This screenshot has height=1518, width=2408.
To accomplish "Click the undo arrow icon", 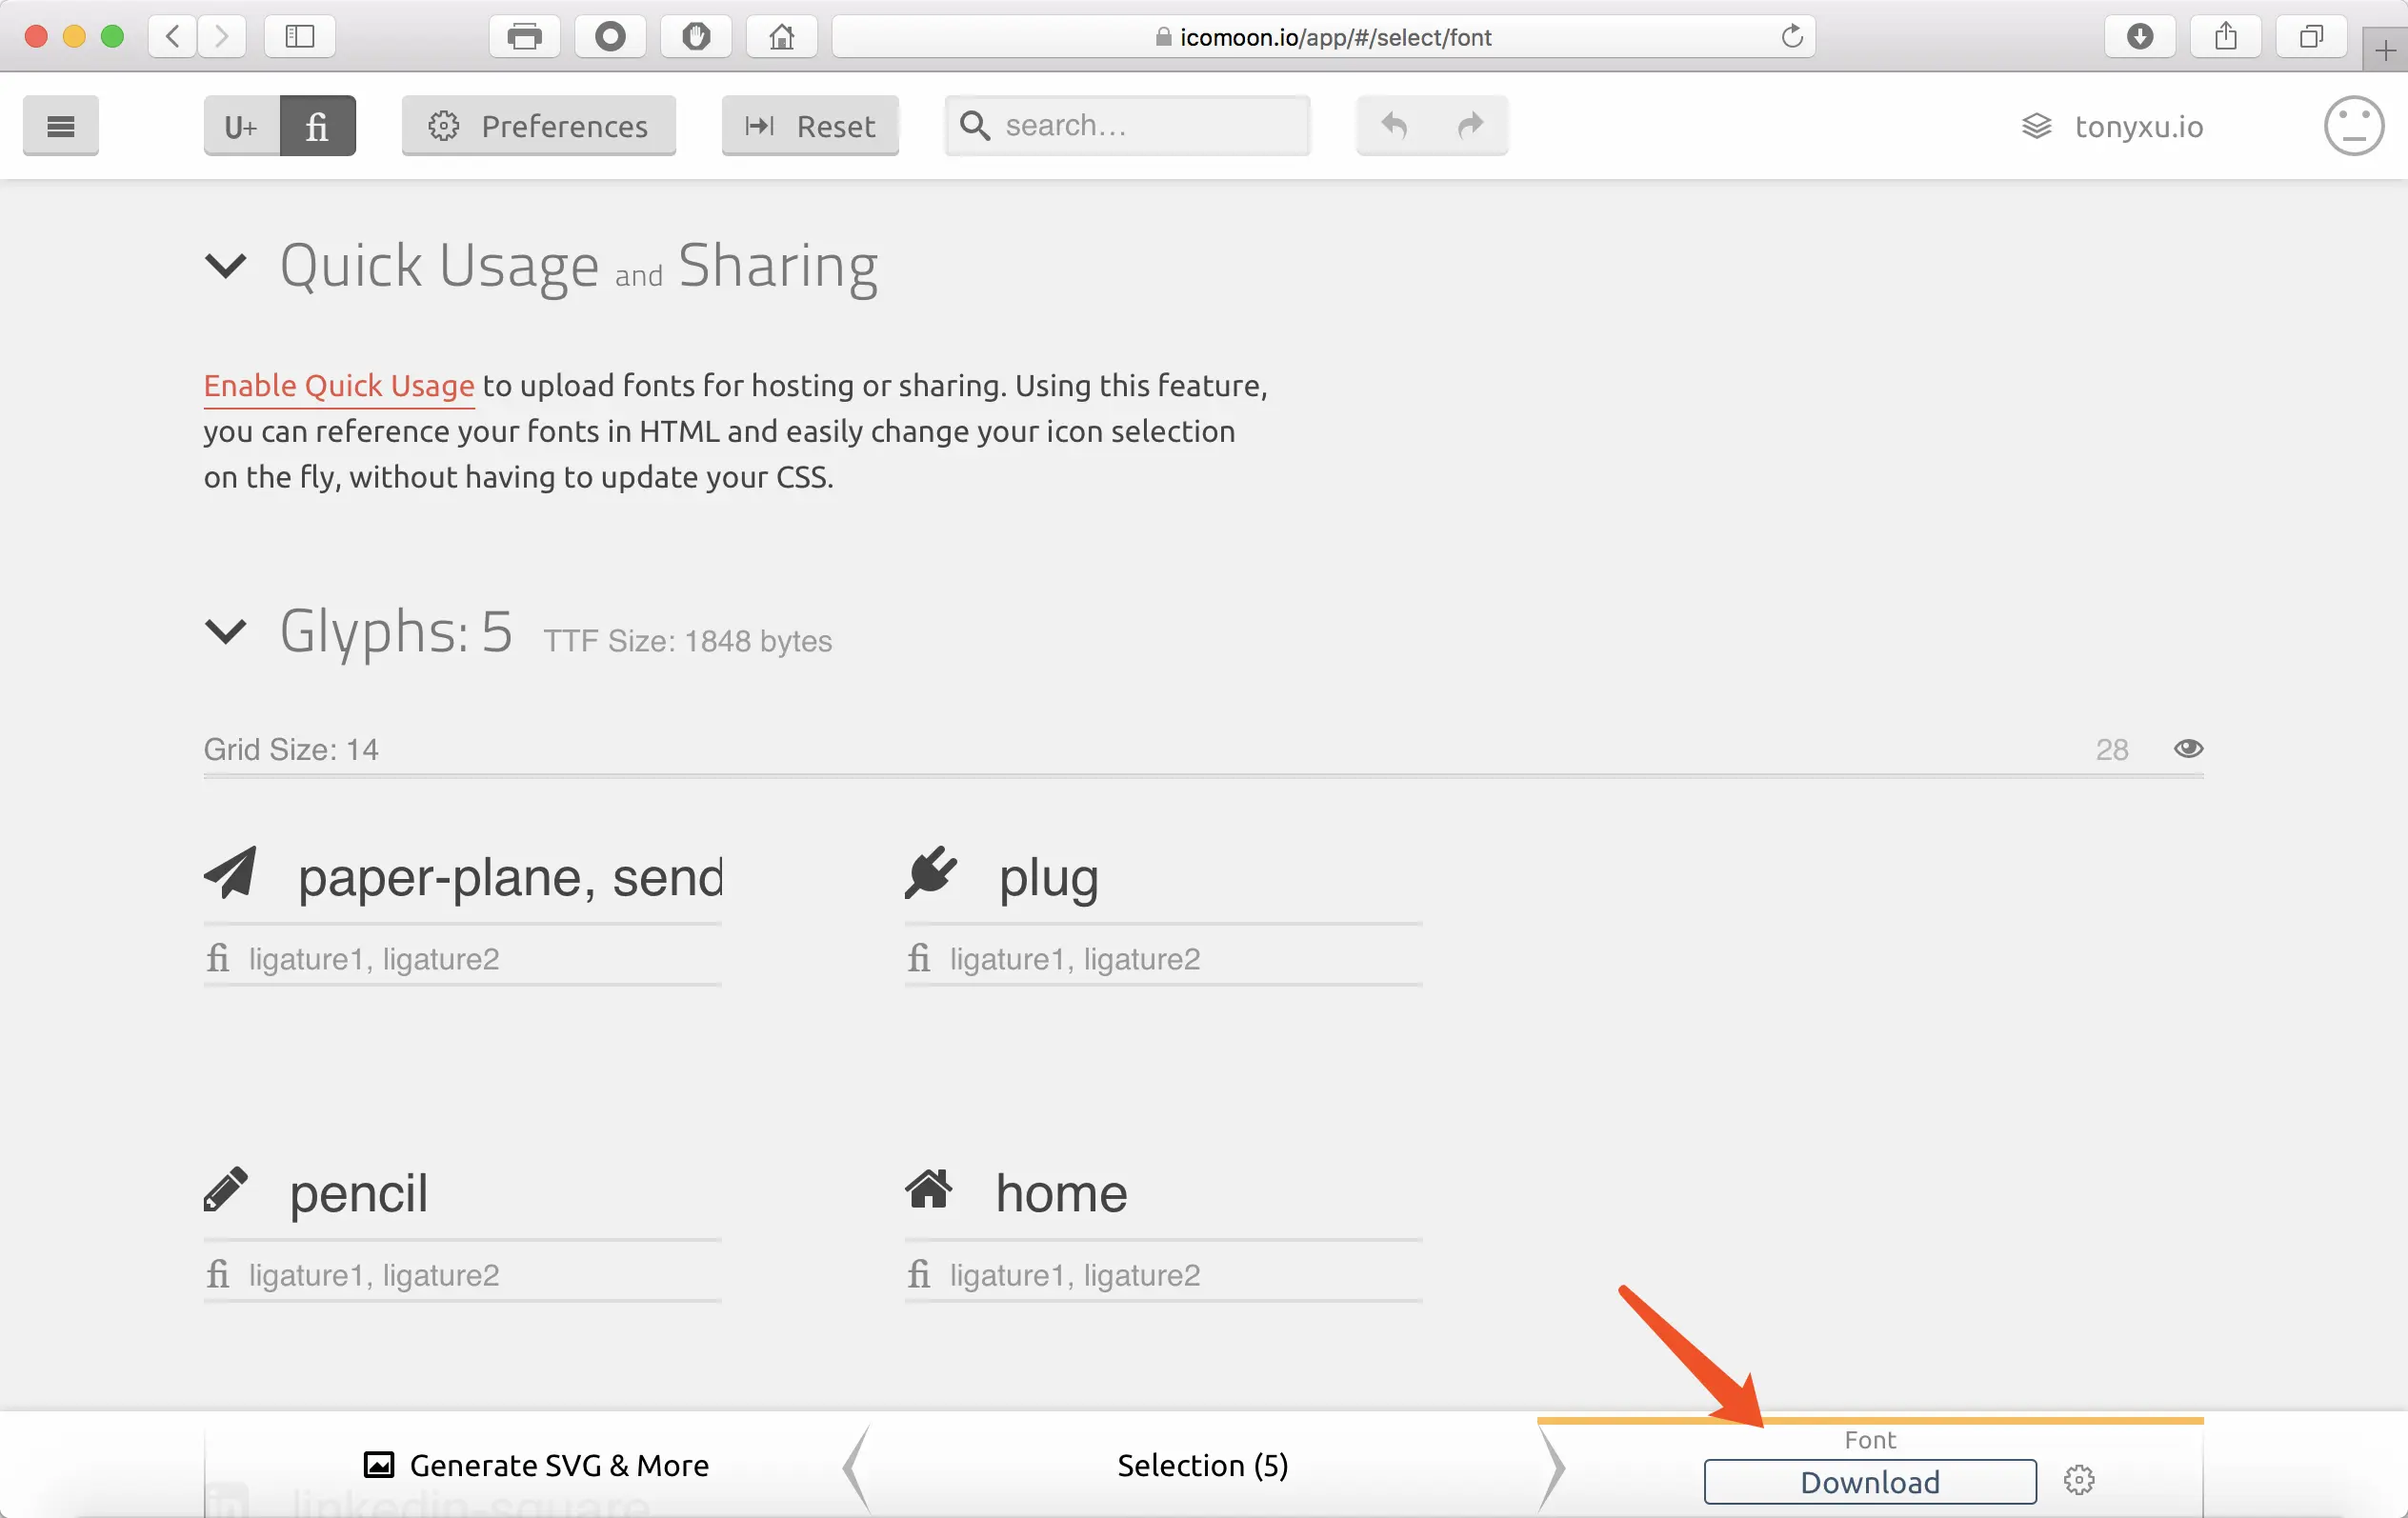I will coord(1394,126).
